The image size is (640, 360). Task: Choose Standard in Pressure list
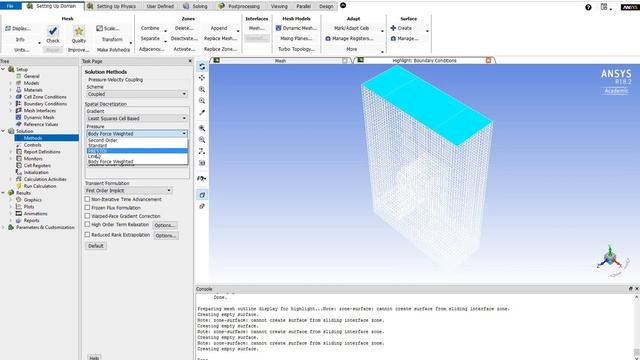pos(137,146)
